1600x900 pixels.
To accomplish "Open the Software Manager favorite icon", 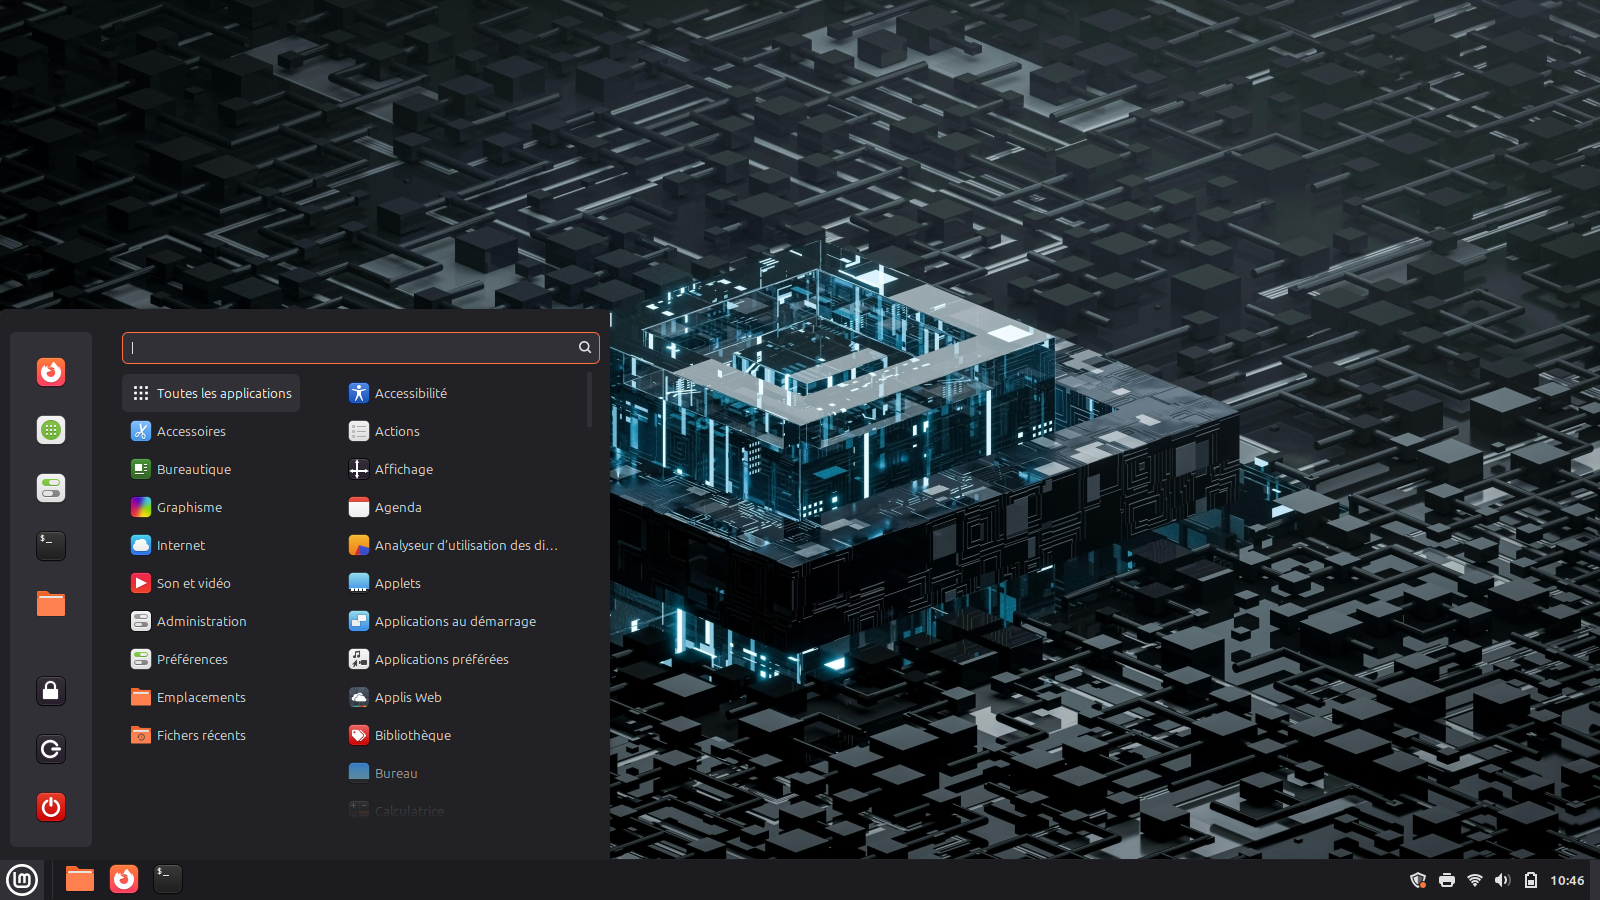I will pyautogui.click(x=51, y=430).
